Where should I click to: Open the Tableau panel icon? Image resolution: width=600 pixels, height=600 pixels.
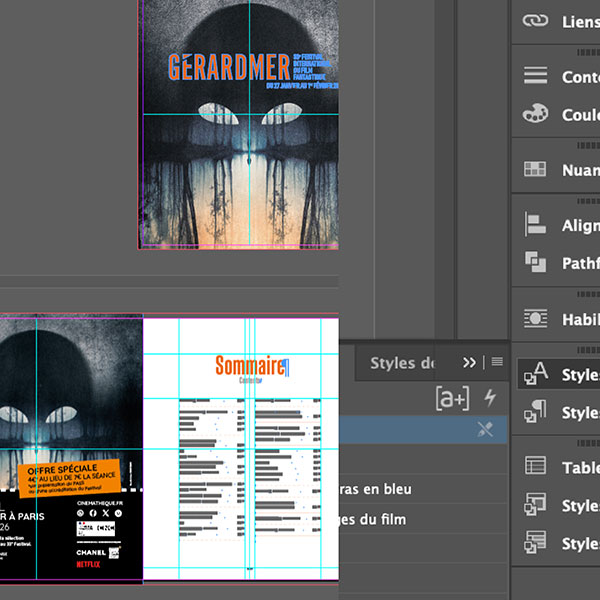pyautogui.click(x=535, y=466)
